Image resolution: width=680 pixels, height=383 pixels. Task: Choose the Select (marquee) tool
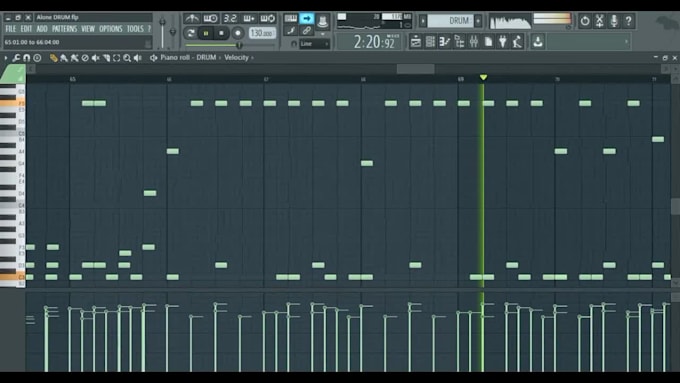tap(117, 58)
